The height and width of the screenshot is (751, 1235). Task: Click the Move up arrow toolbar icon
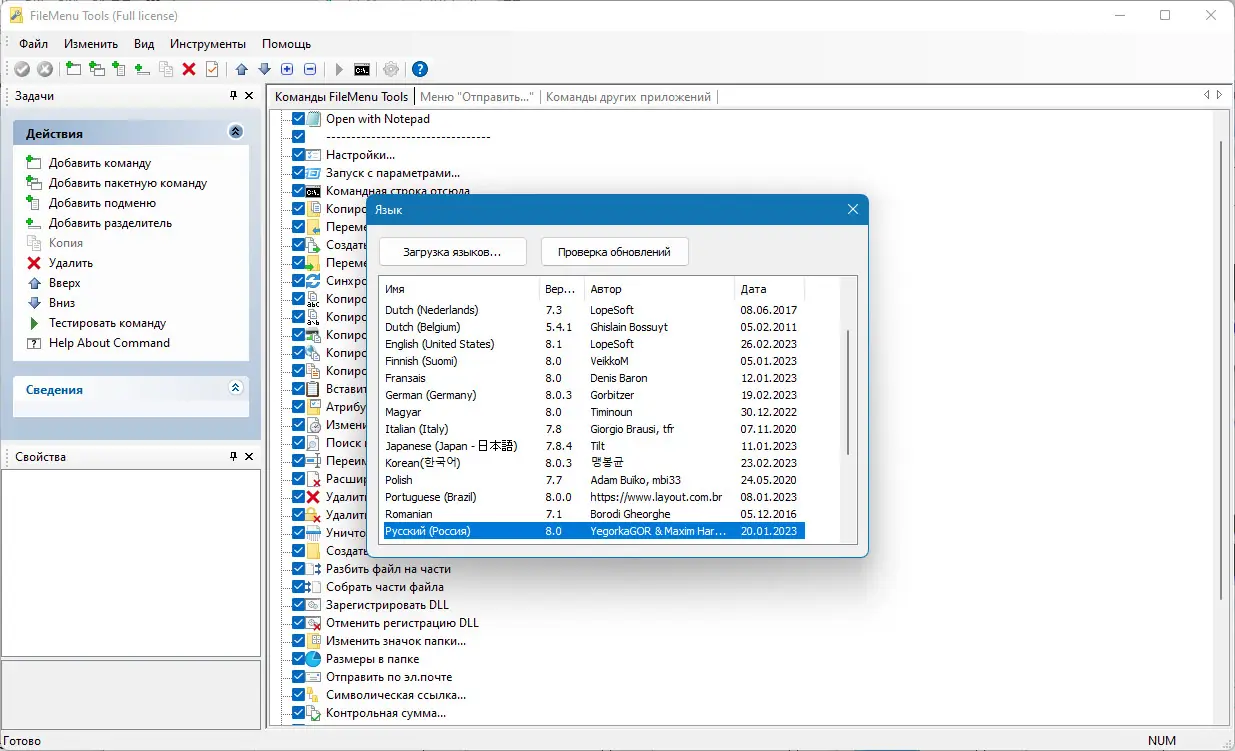tap(241, 69)
